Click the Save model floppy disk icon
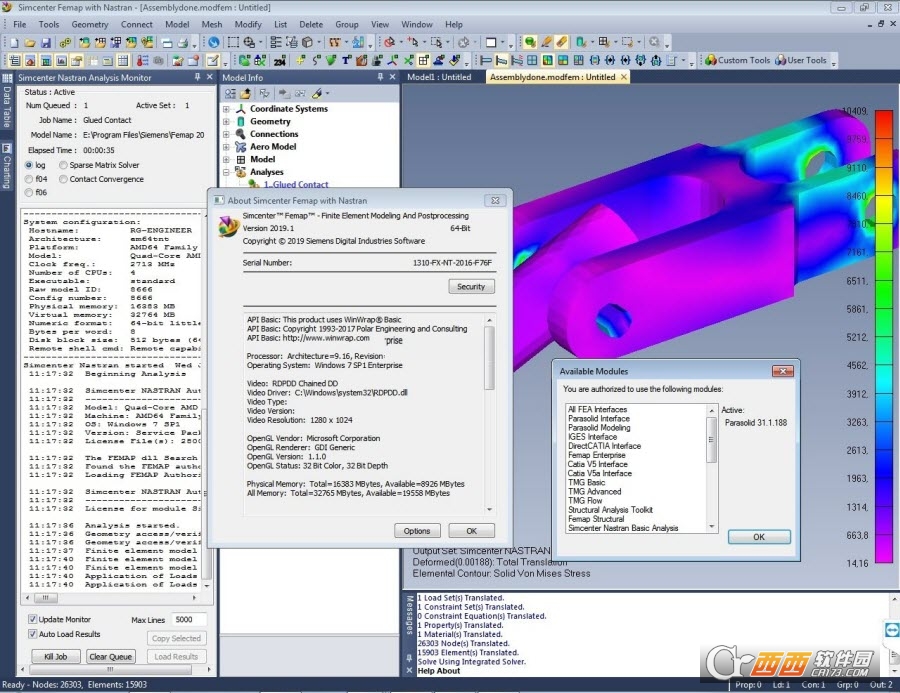This screenshot has width=900, height=693. pyautogui.click(x=47, y=43)
